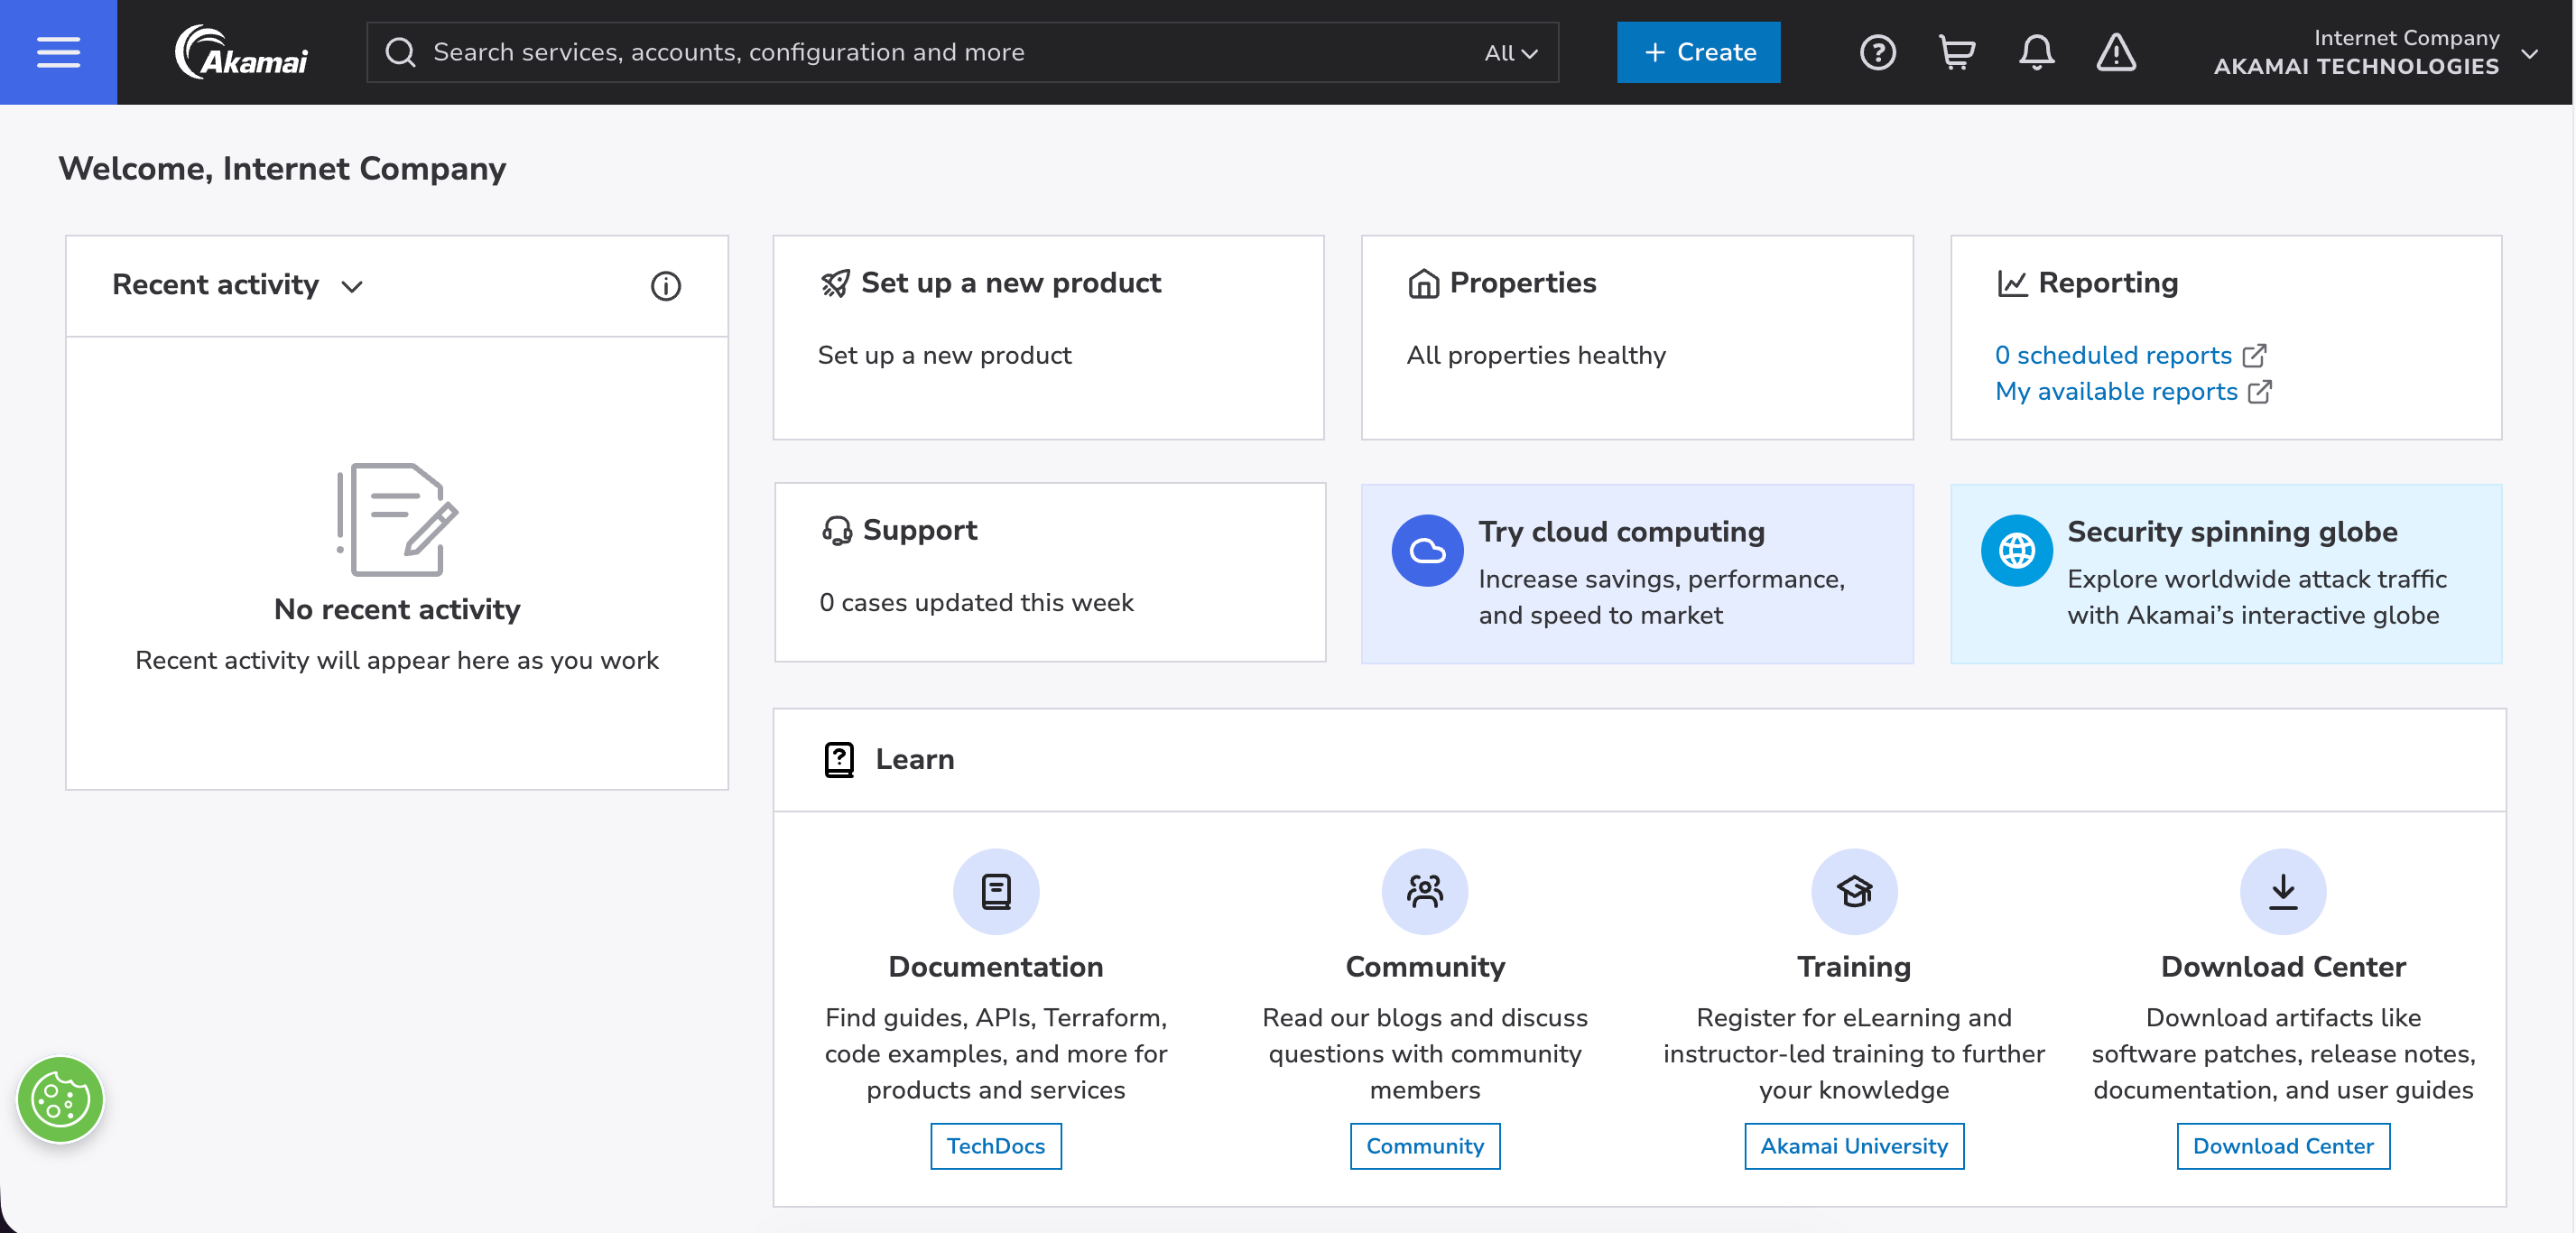2576x1233 pixels.
Task: Click the security globe icon
Action: pyautogui.click(x=2016, y=550)
